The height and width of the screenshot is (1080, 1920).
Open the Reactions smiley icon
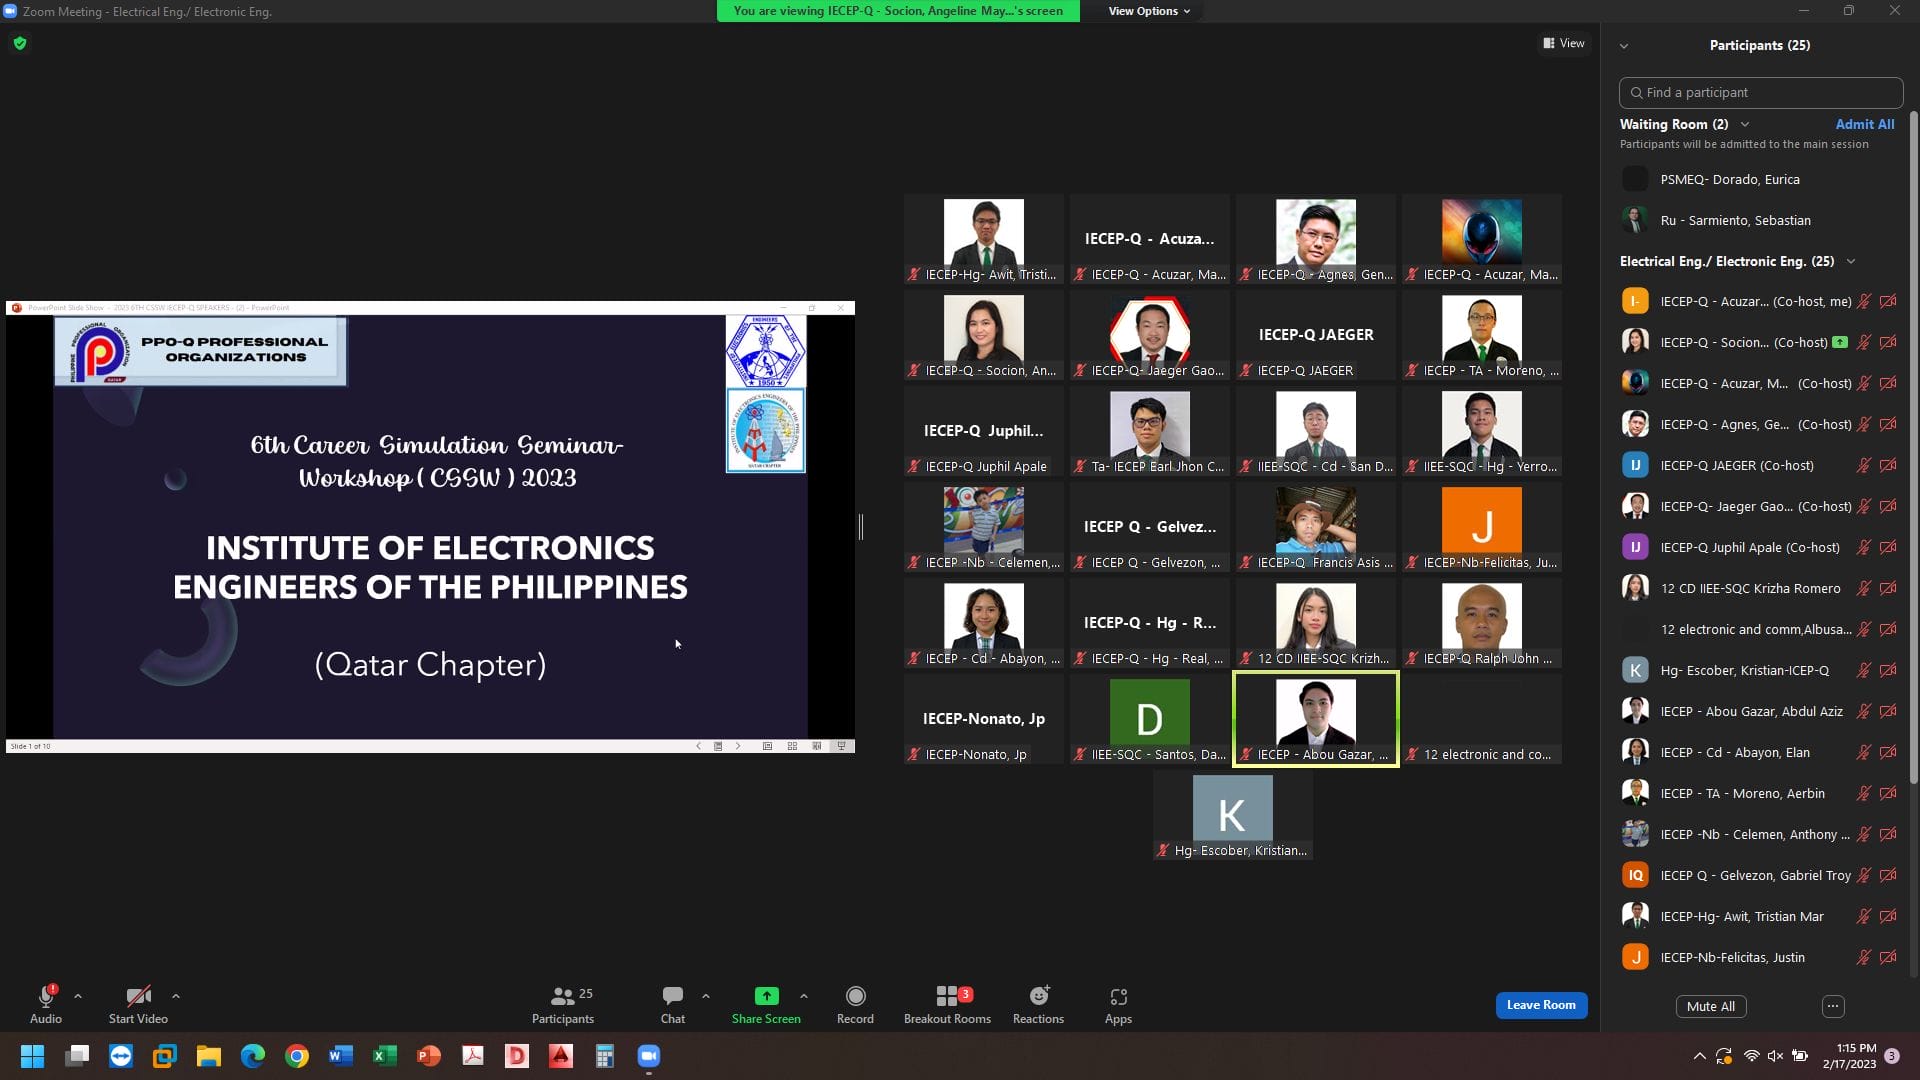(1039, 996)
